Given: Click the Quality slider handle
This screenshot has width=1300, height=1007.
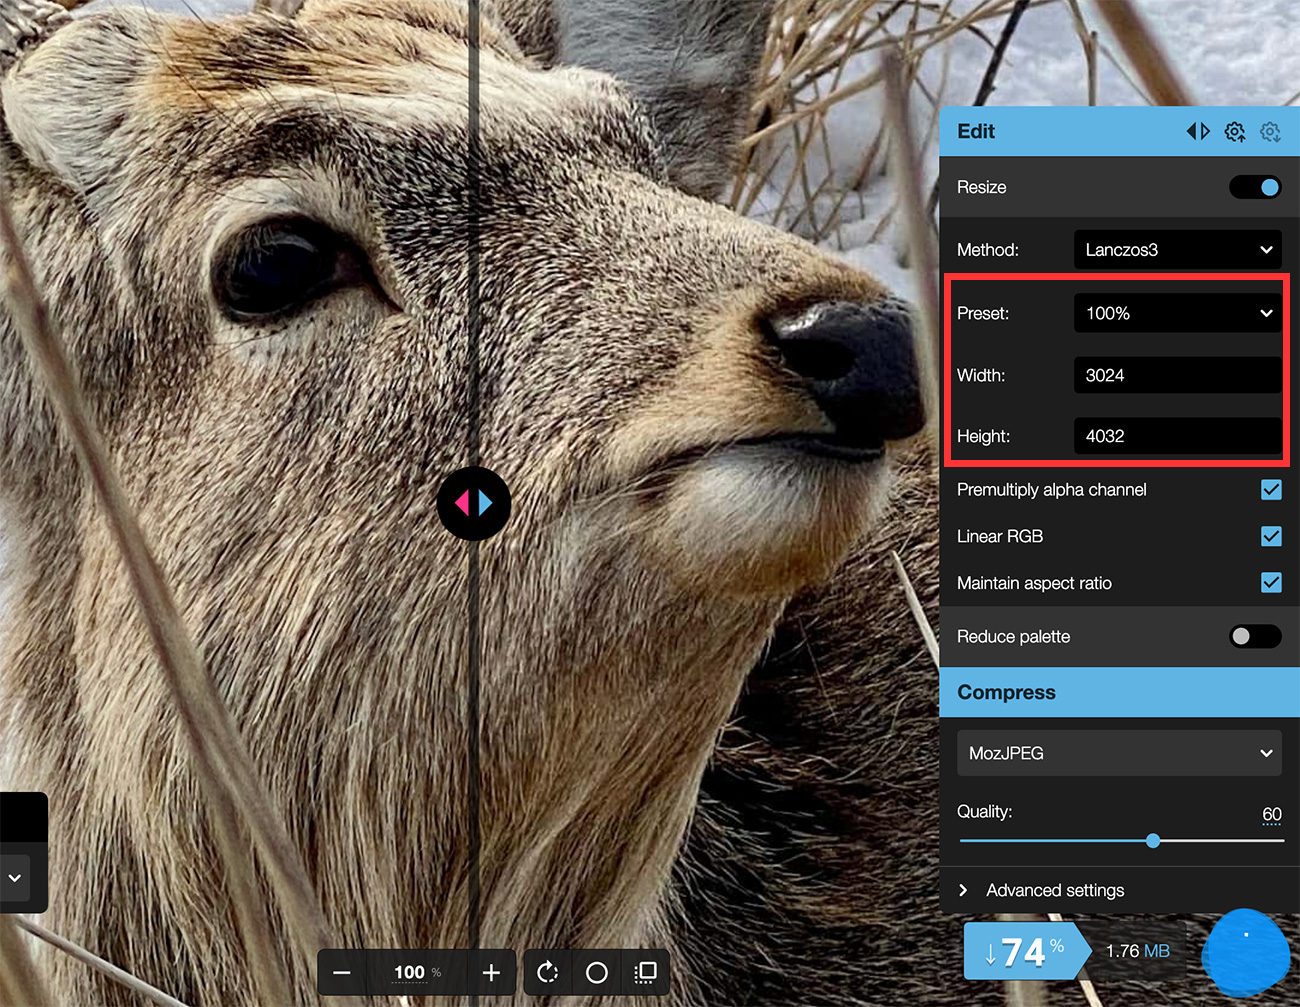Looking at the screenshot, I should coord(1153,841).
